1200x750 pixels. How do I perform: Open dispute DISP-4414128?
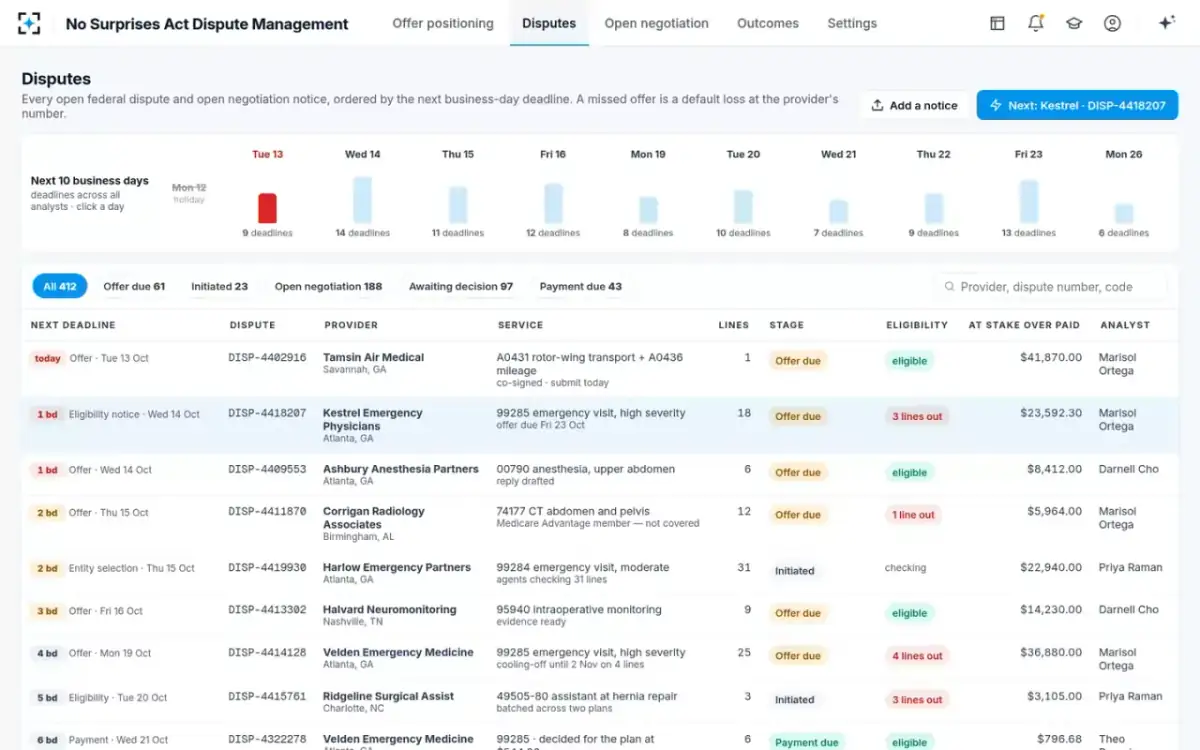[x=267, y=653]
